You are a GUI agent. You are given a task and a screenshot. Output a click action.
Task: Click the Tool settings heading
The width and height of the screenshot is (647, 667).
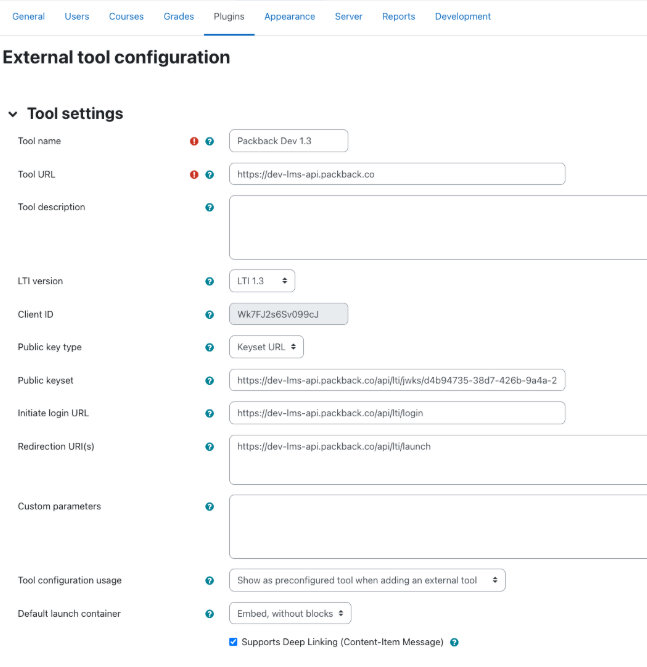(75, 114)
